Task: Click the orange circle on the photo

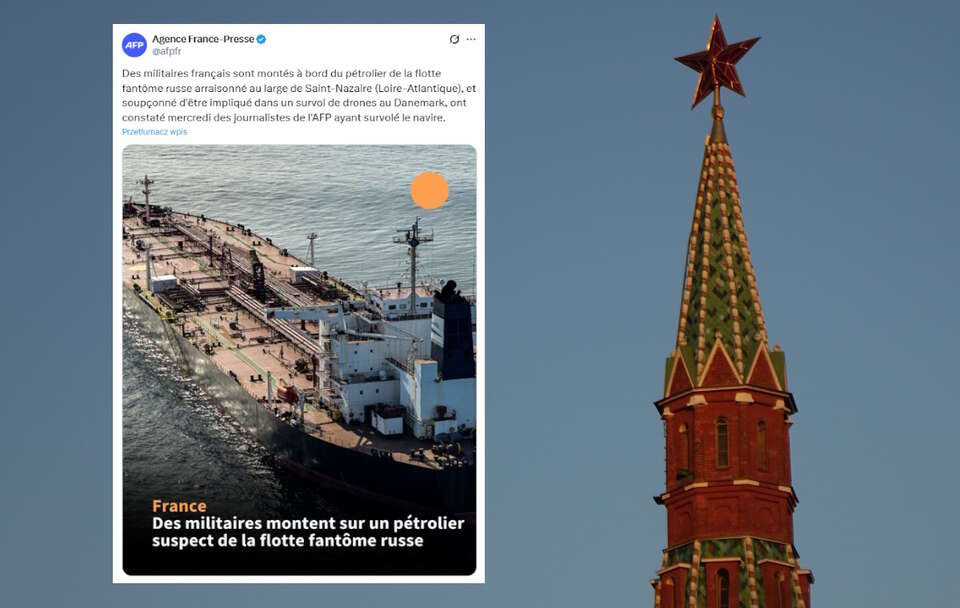Action: pos(429,190)
